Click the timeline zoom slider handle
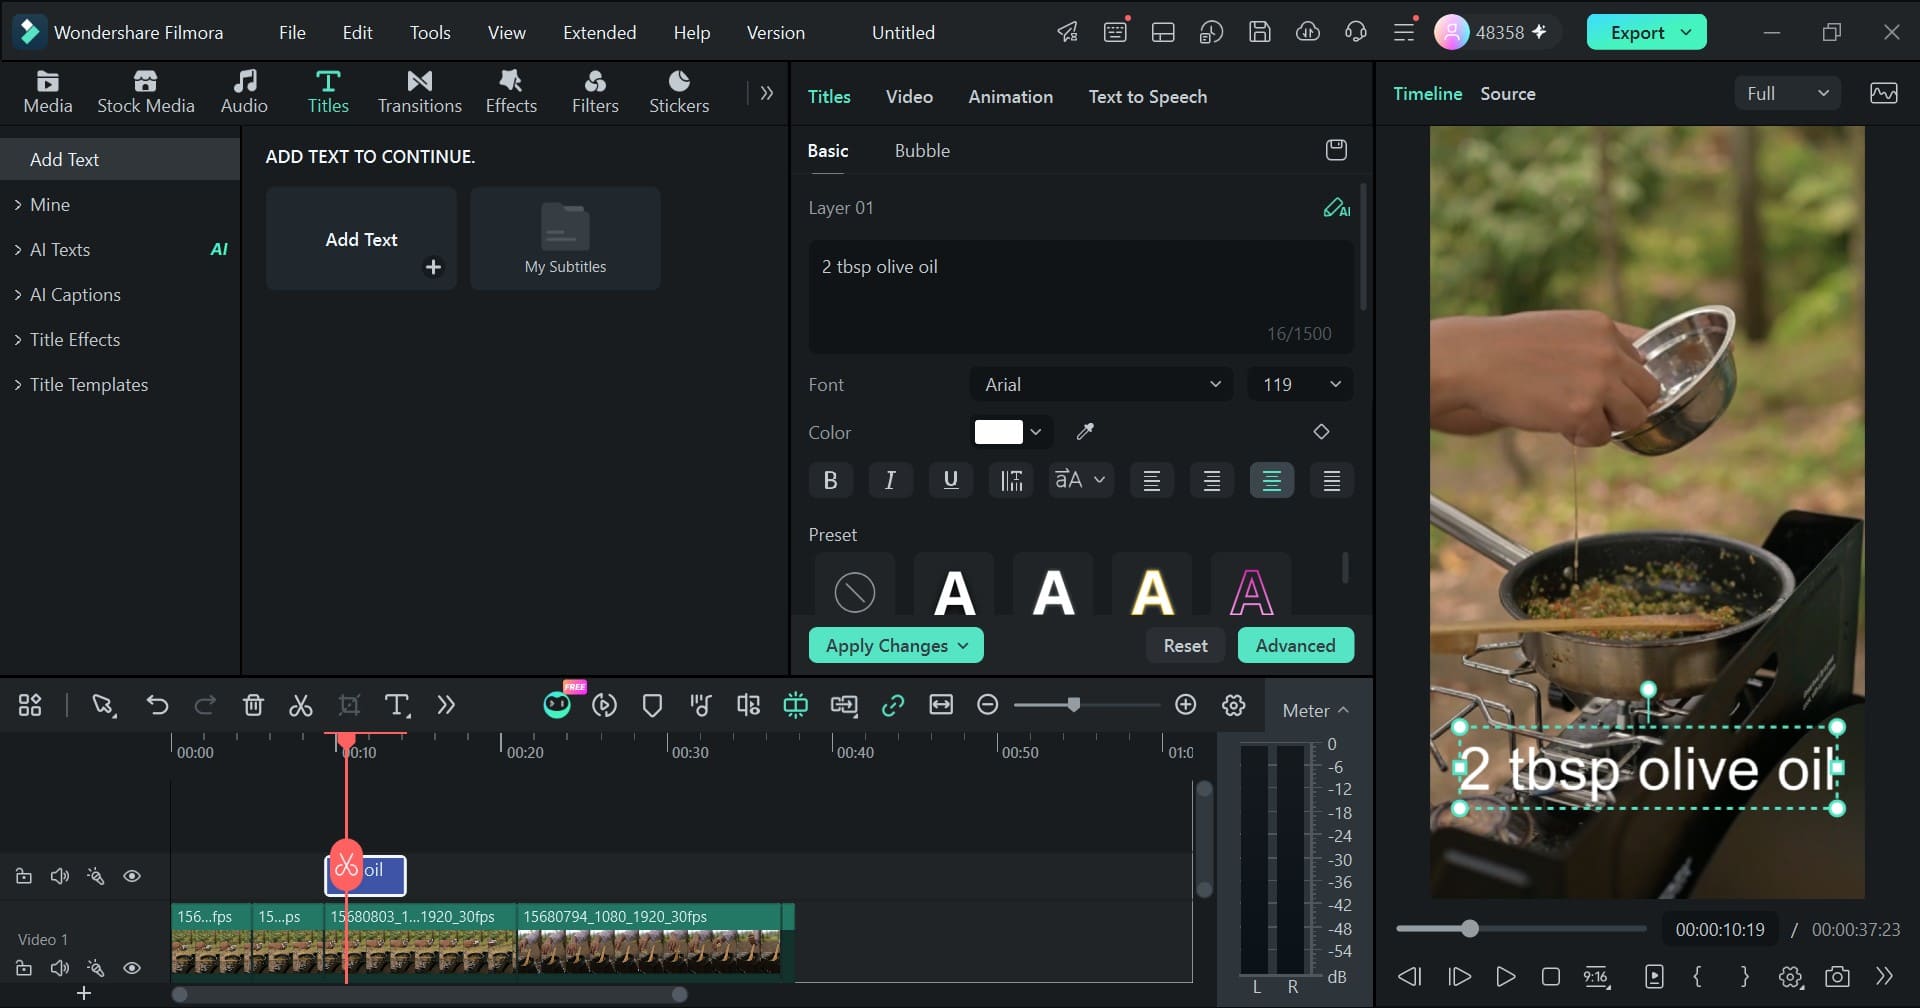1920x1008 pixels. 1073,705
